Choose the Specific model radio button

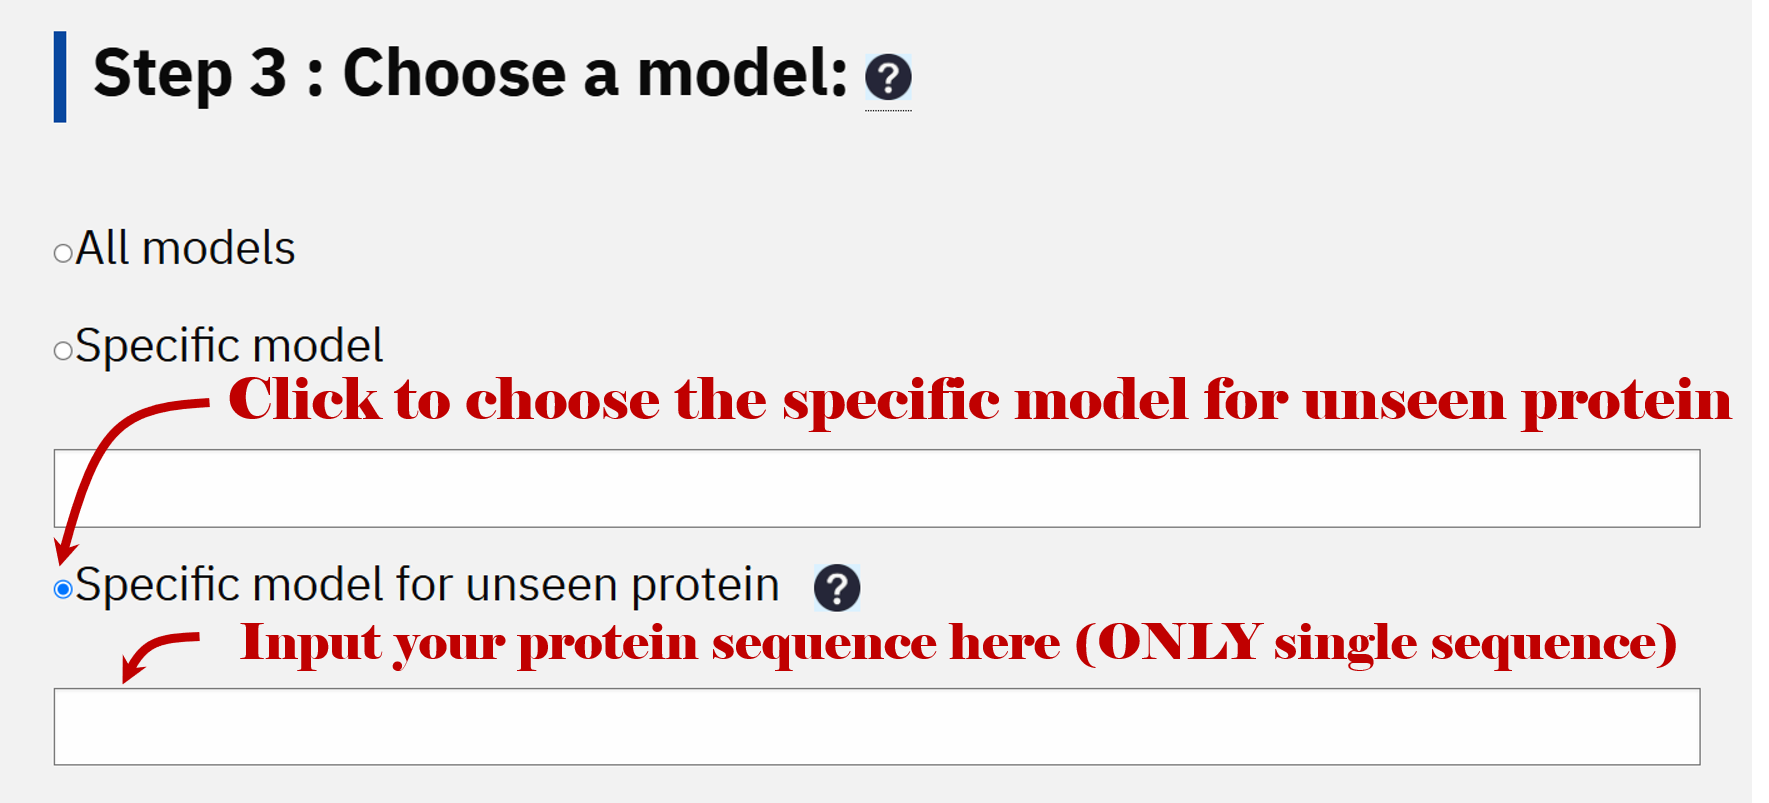click(x=63, y=350)
